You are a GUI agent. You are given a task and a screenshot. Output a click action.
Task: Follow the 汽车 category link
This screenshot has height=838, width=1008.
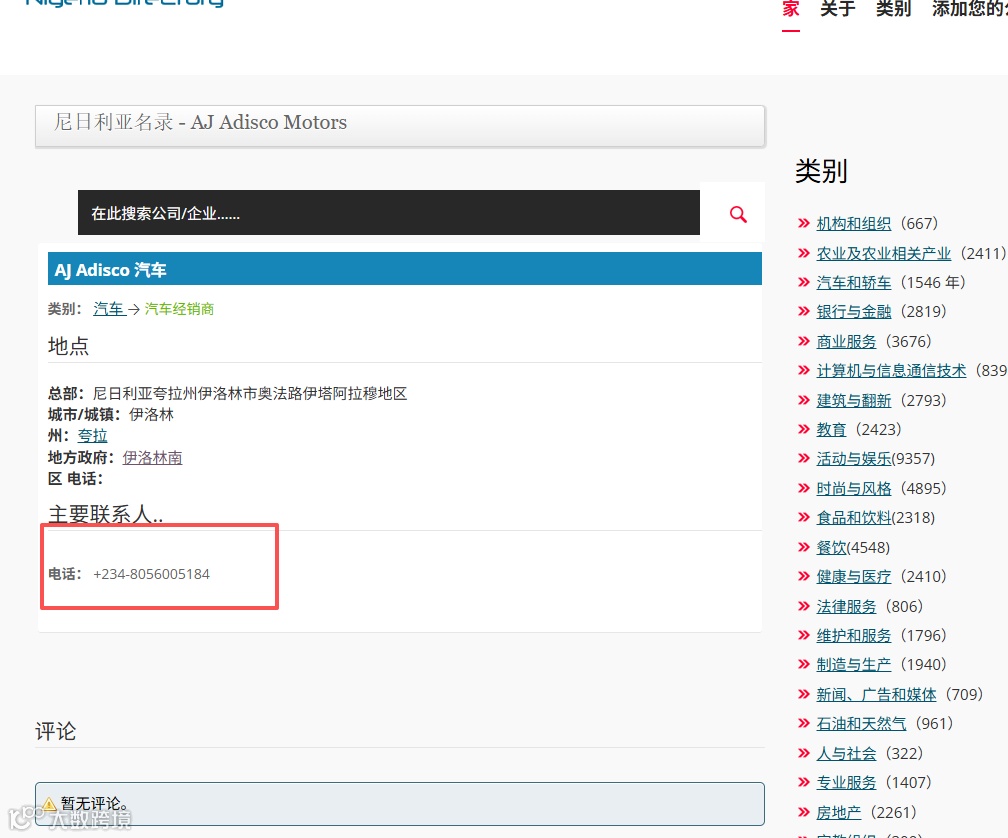(x=109, y=309)
